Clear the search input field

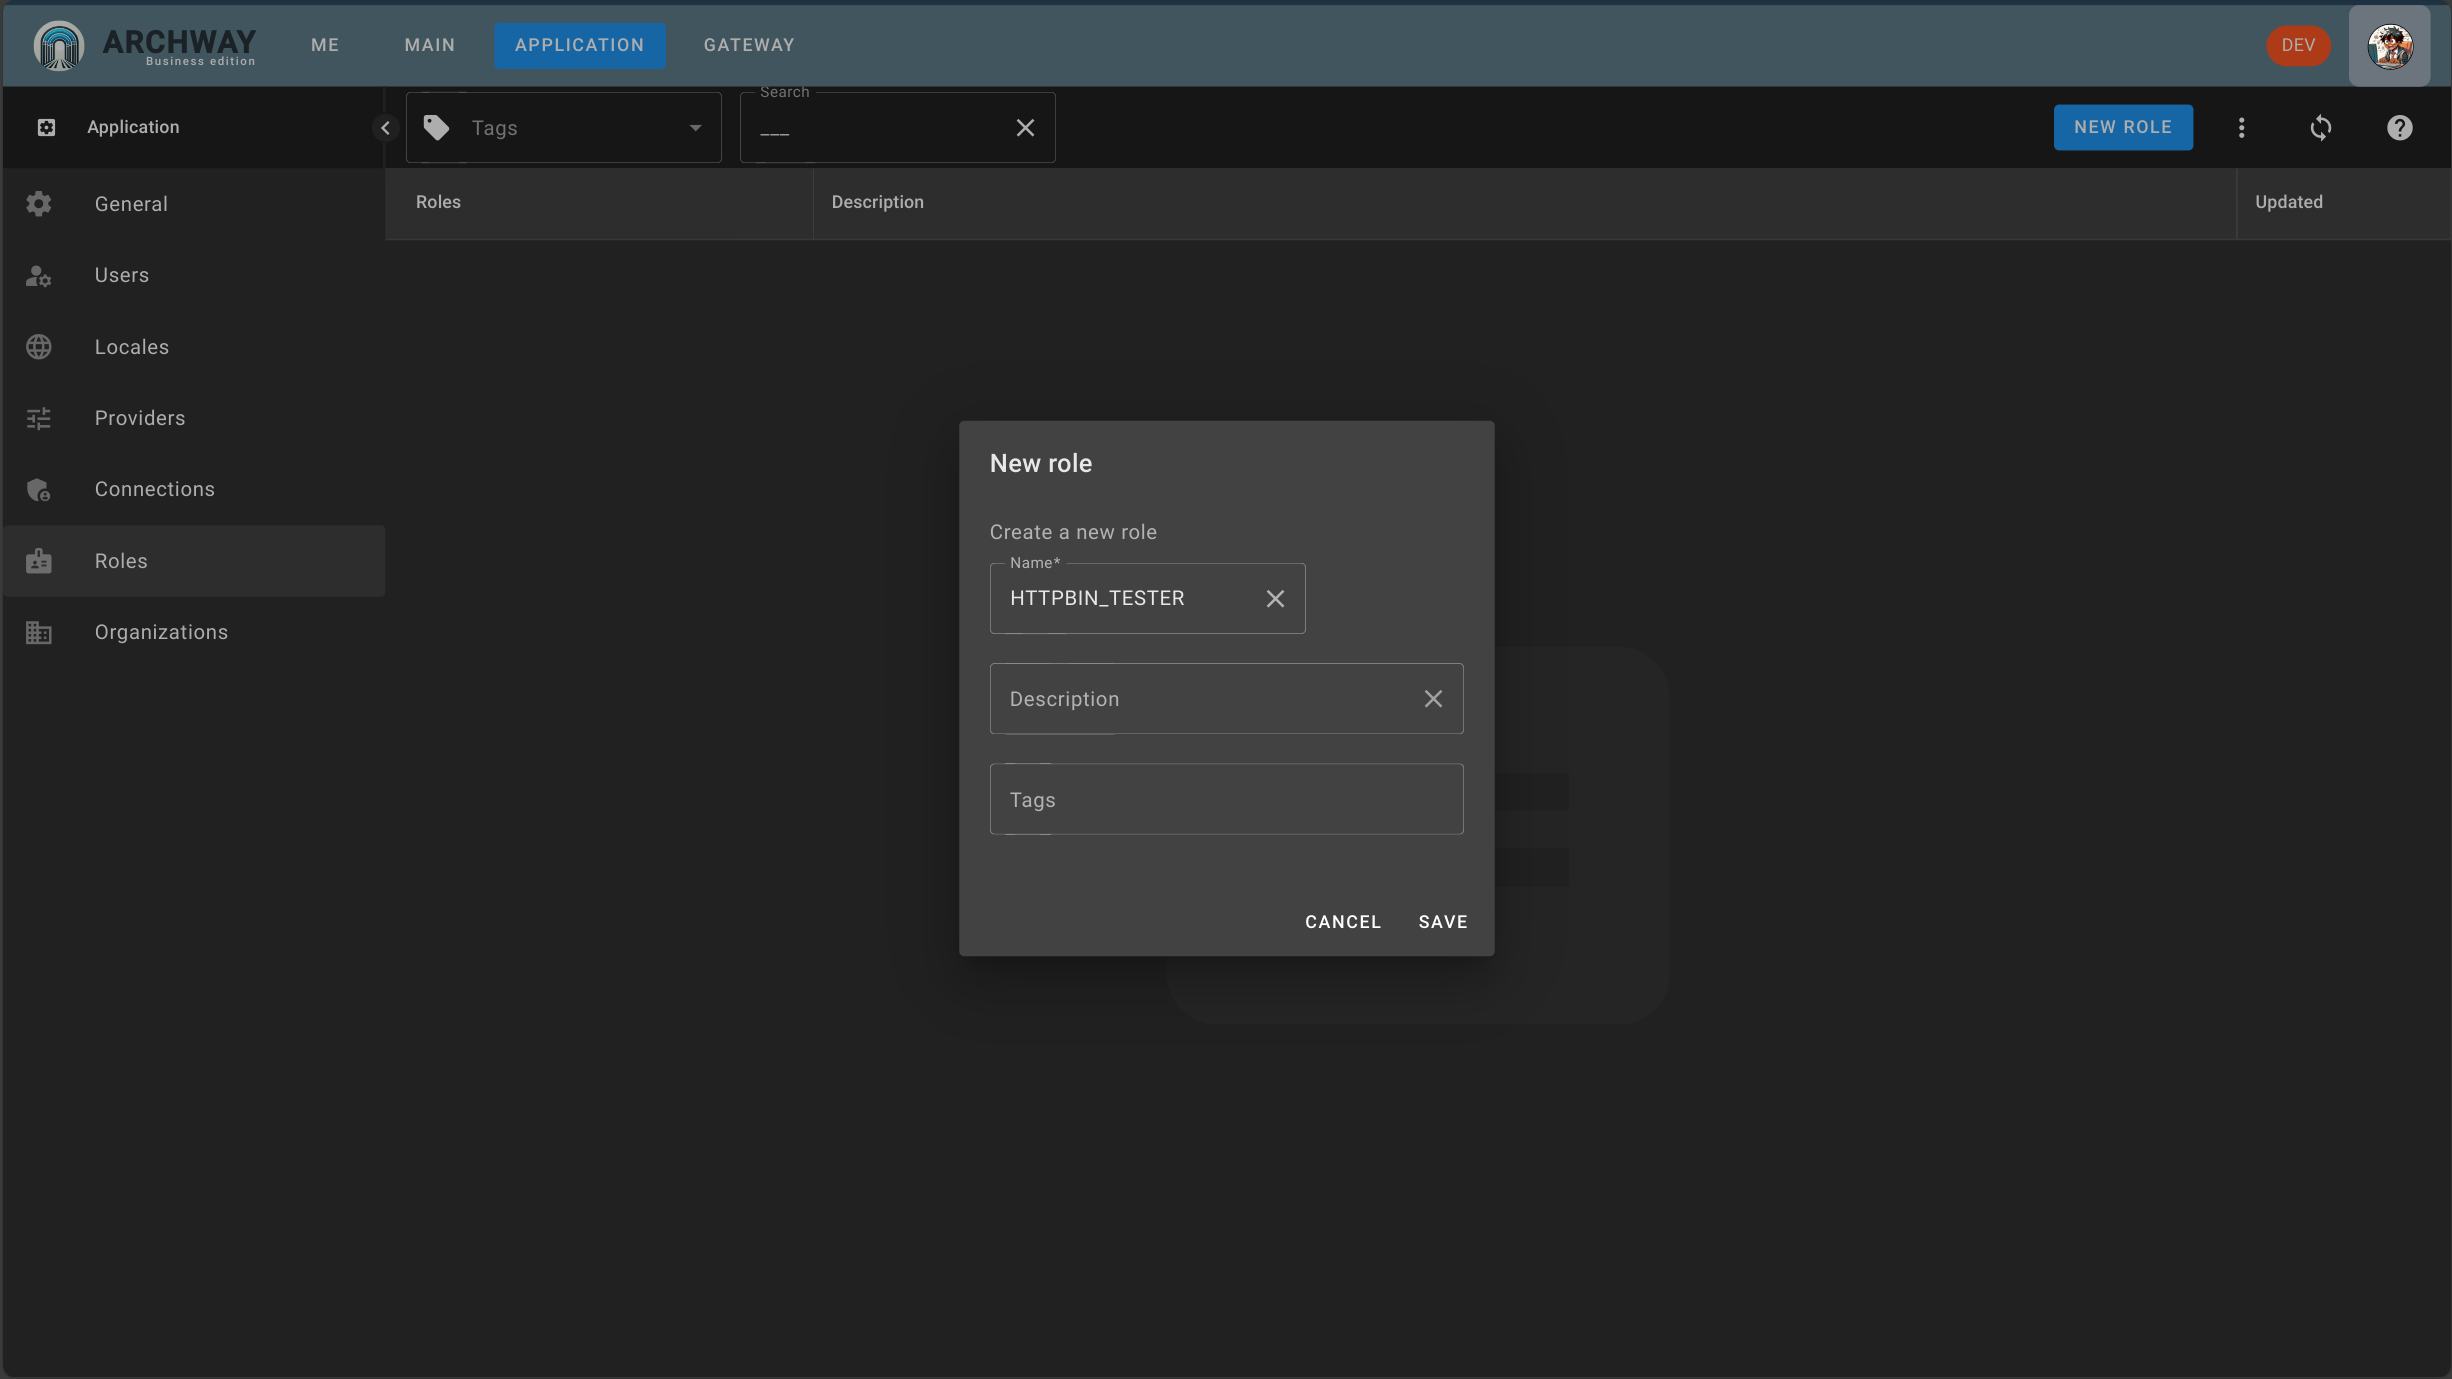tap(1024, 126)
